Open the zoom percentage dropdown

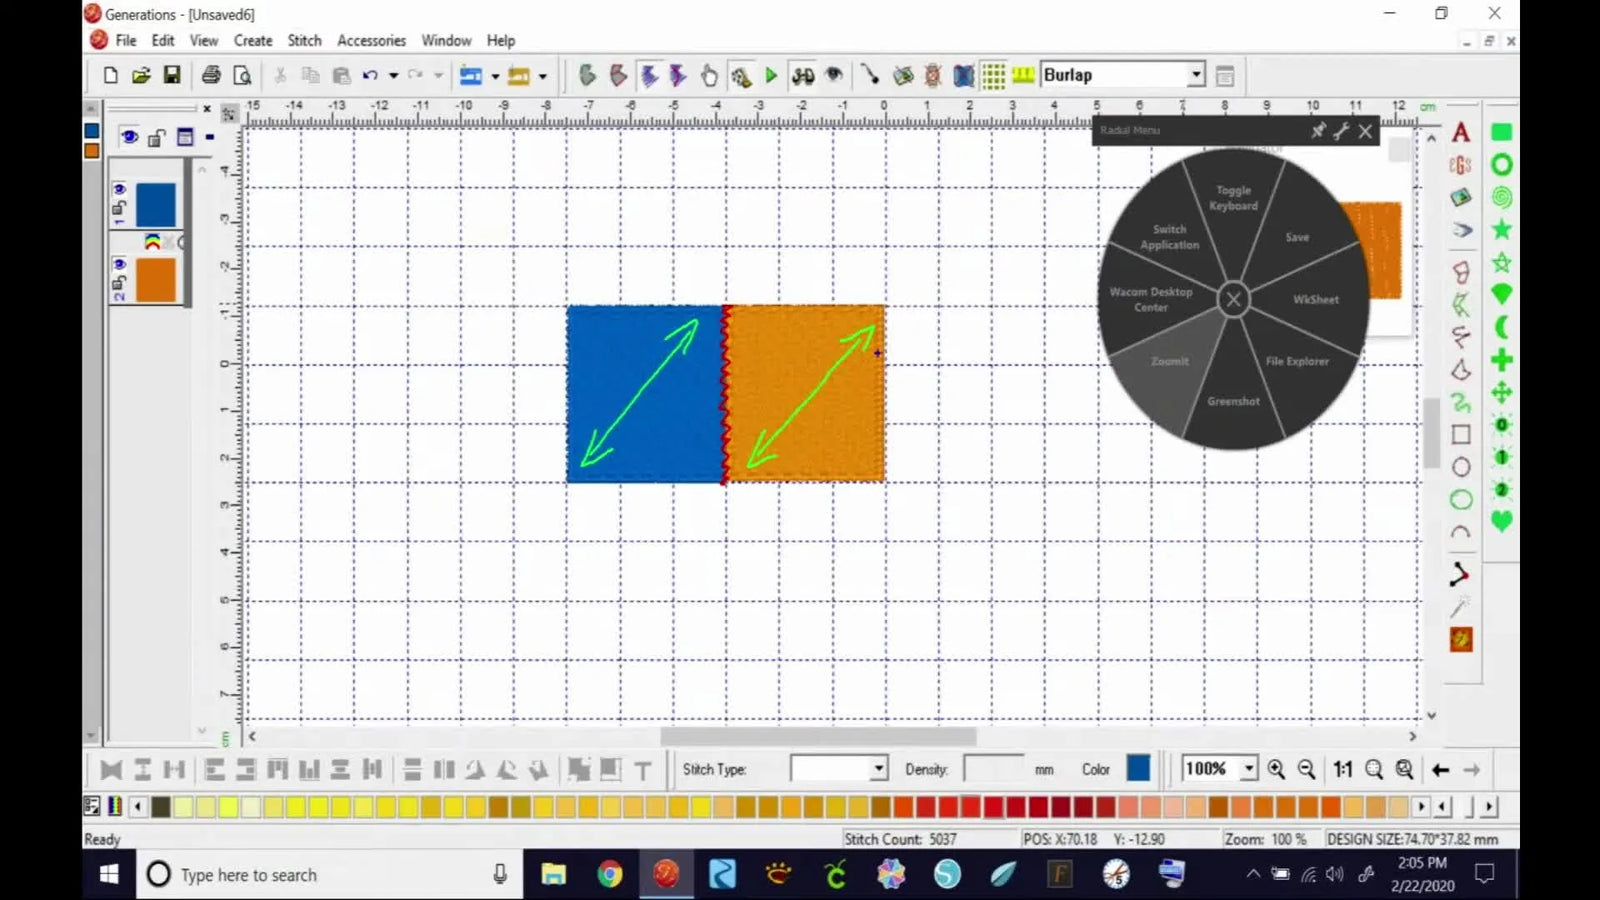1249,769
